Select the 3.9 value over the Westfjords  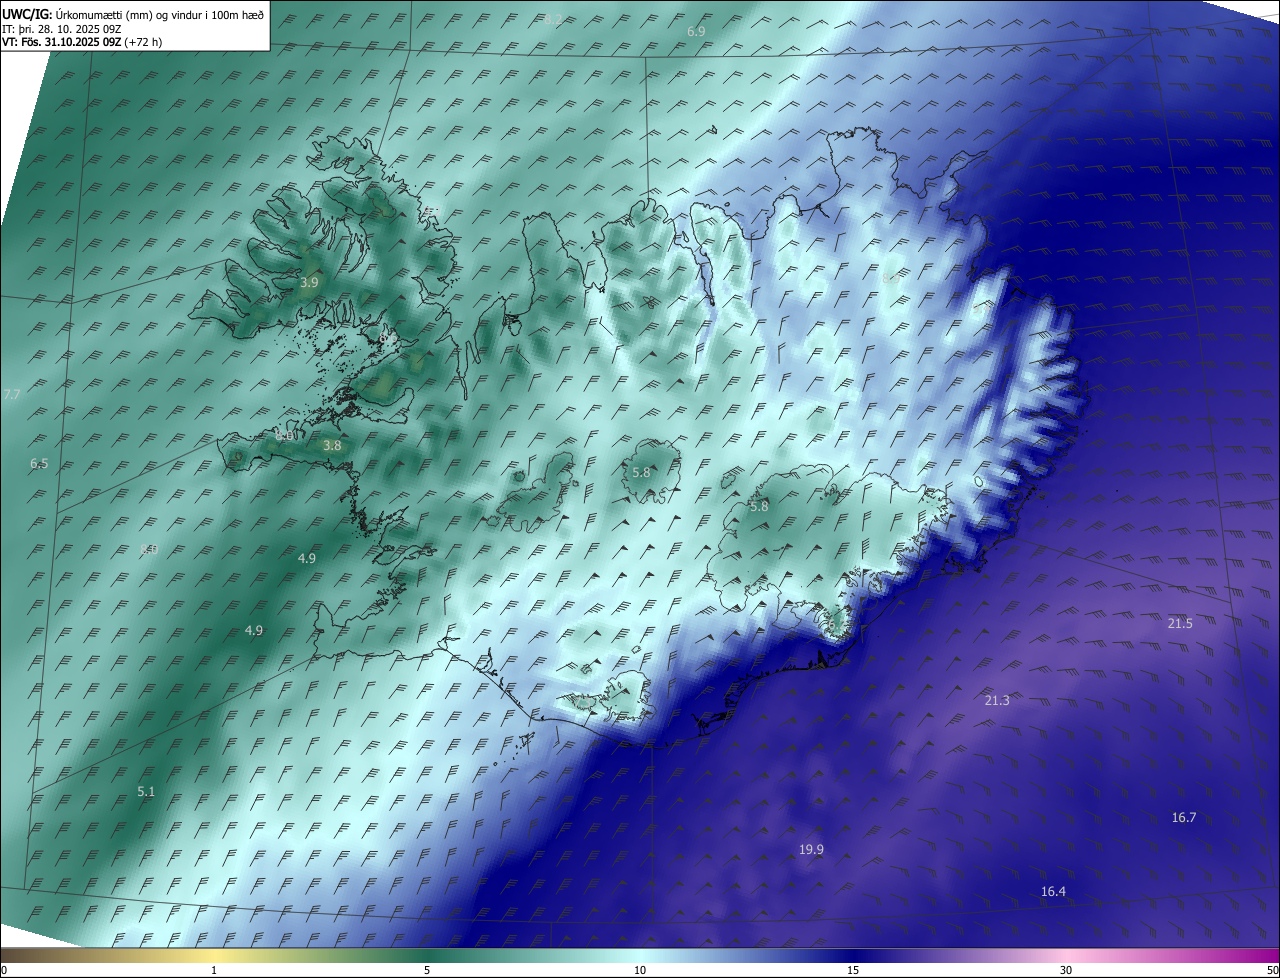(309, 283)
